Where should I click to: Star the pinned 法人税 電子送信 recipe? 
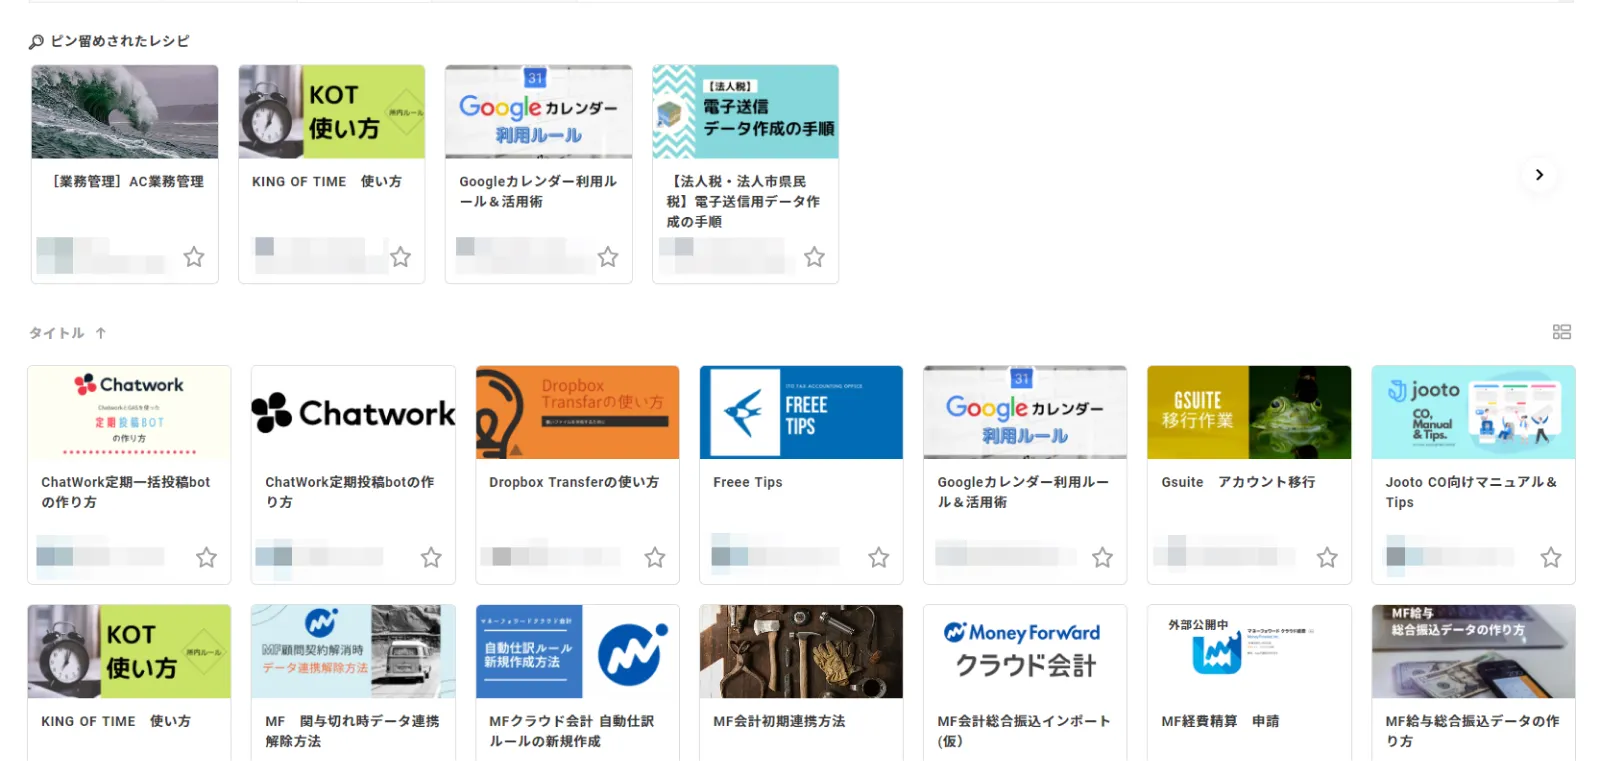[815, 257]
